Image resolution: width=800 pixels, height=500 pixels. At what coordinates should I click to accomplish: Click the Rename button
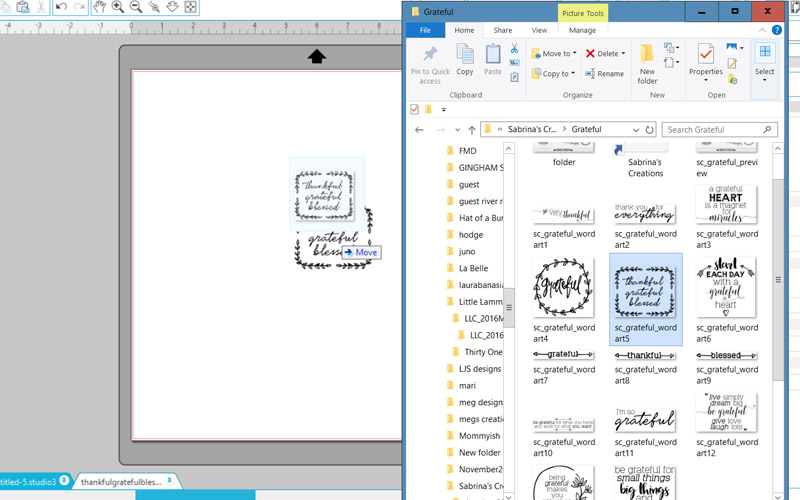605,73
